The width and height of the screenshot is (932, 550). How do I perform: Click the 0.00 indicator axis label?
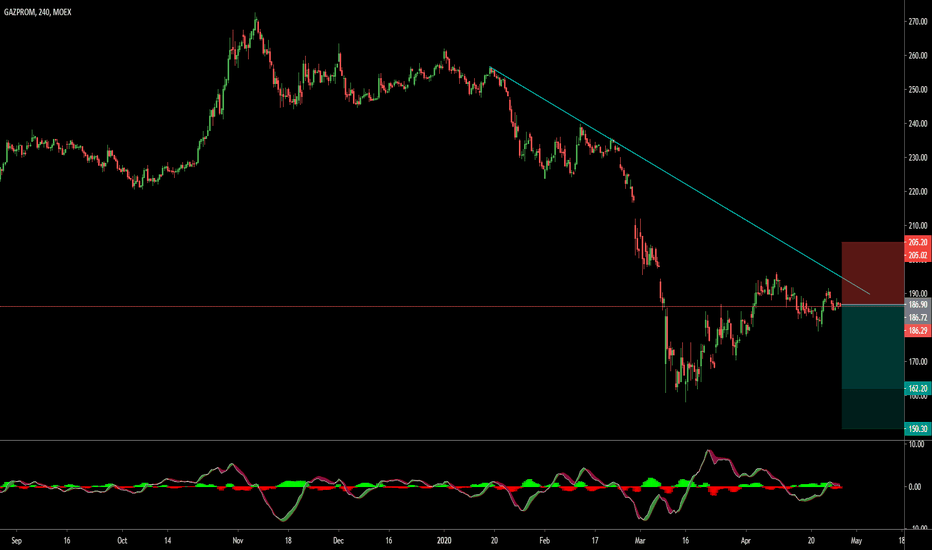tap(916, 486)
